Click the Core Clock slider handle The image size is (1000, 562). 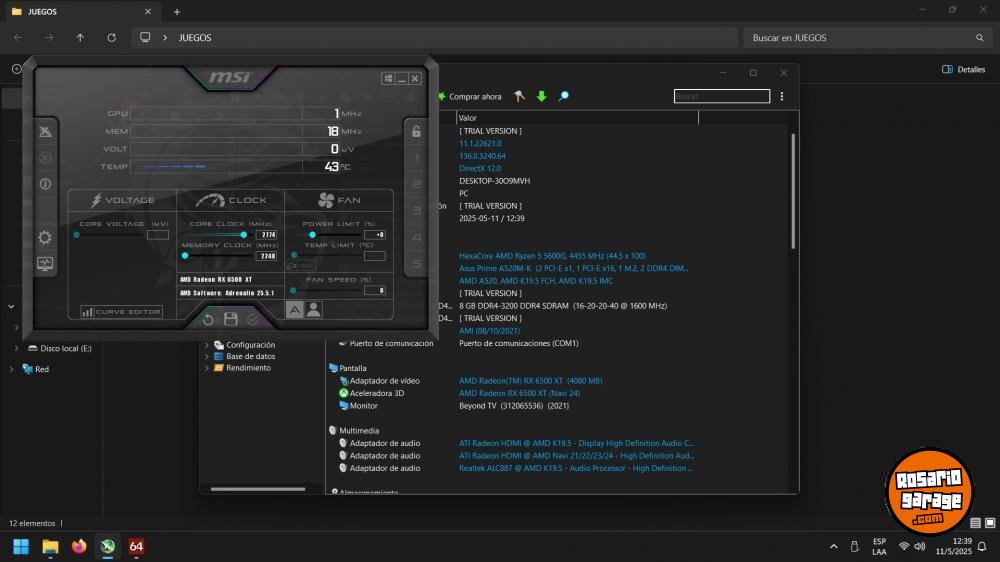pos(243,234)
